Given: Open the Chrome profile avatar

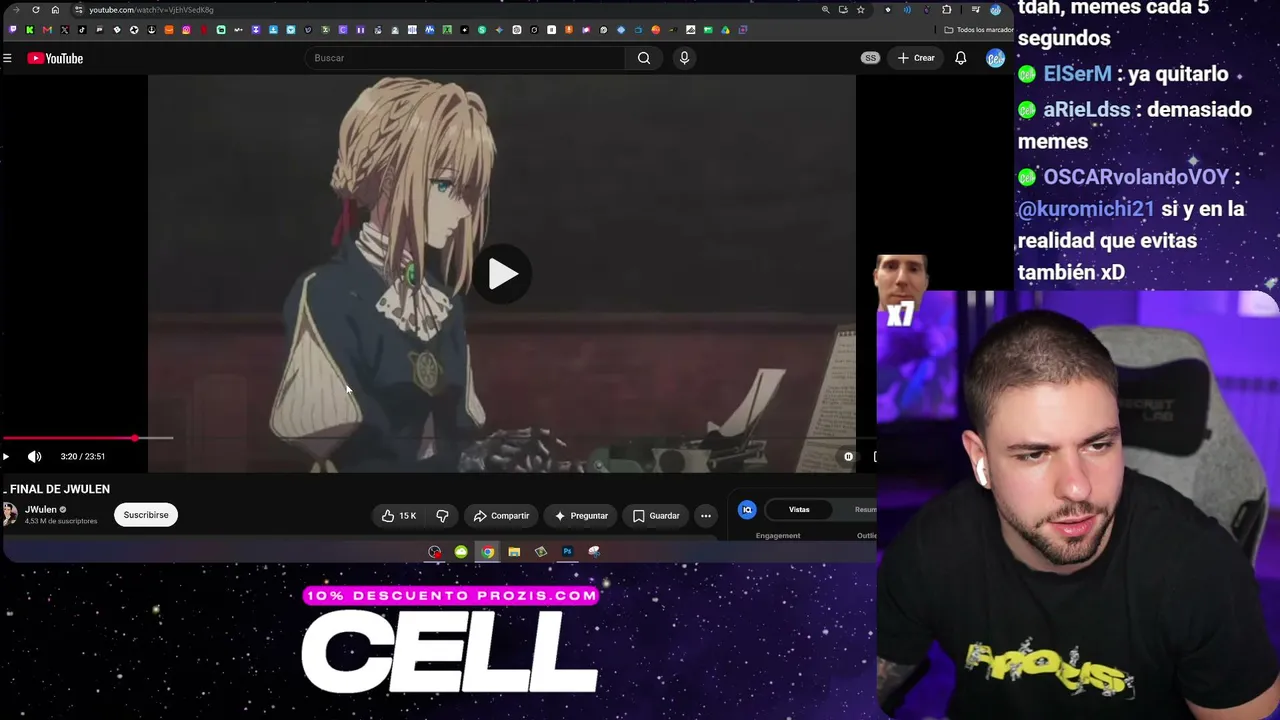Looking at the screenshot, I should click(x=995, y=10).
